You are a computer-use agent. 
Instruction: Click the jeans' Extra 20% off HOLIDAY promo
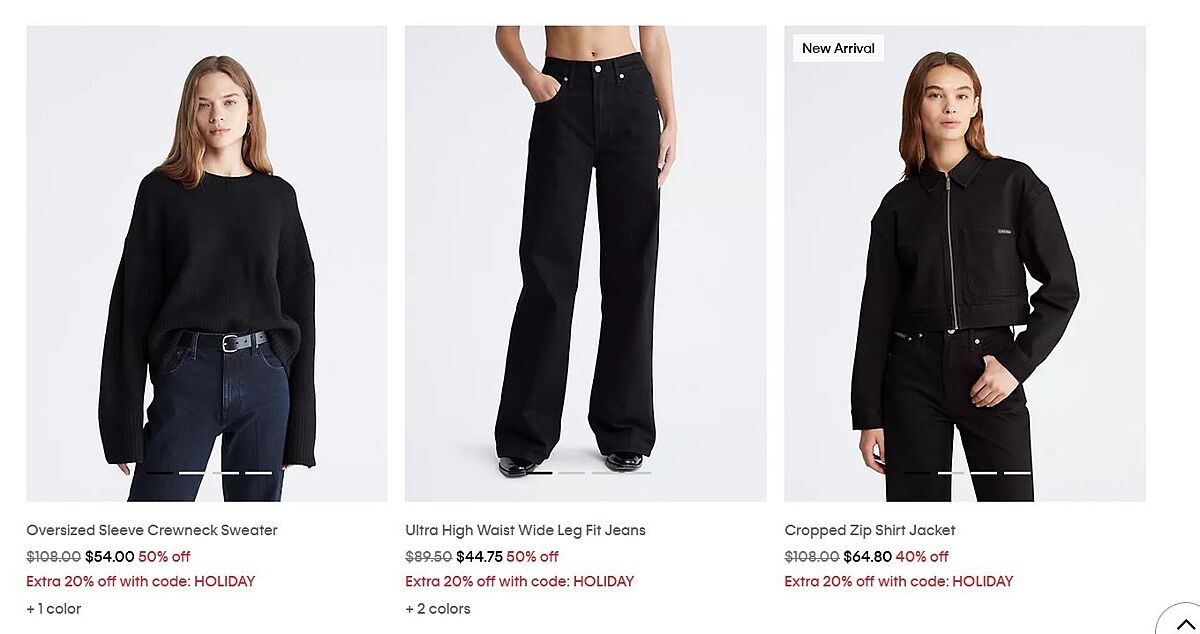click(519, 581)
